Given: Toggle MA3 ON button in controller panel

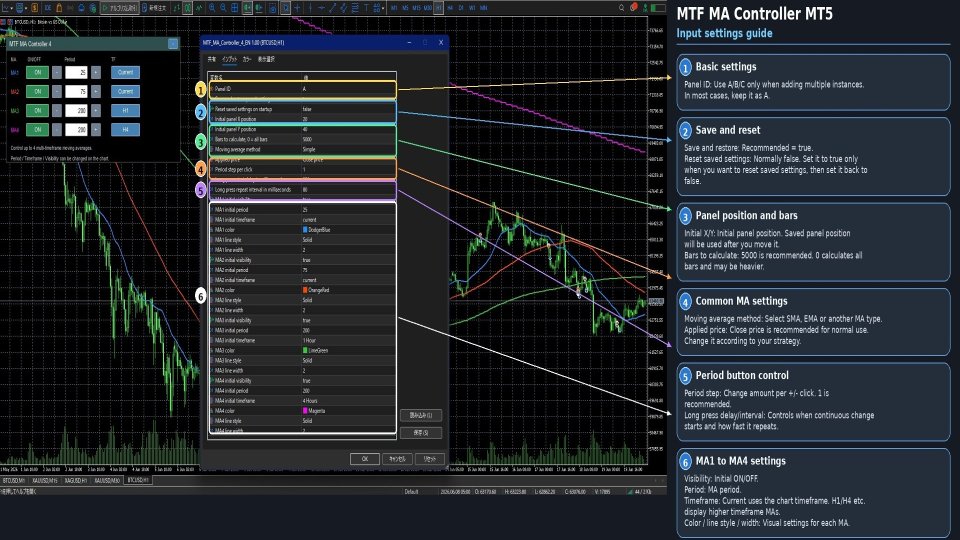Looking at the screenshot, I should point(37,110).
